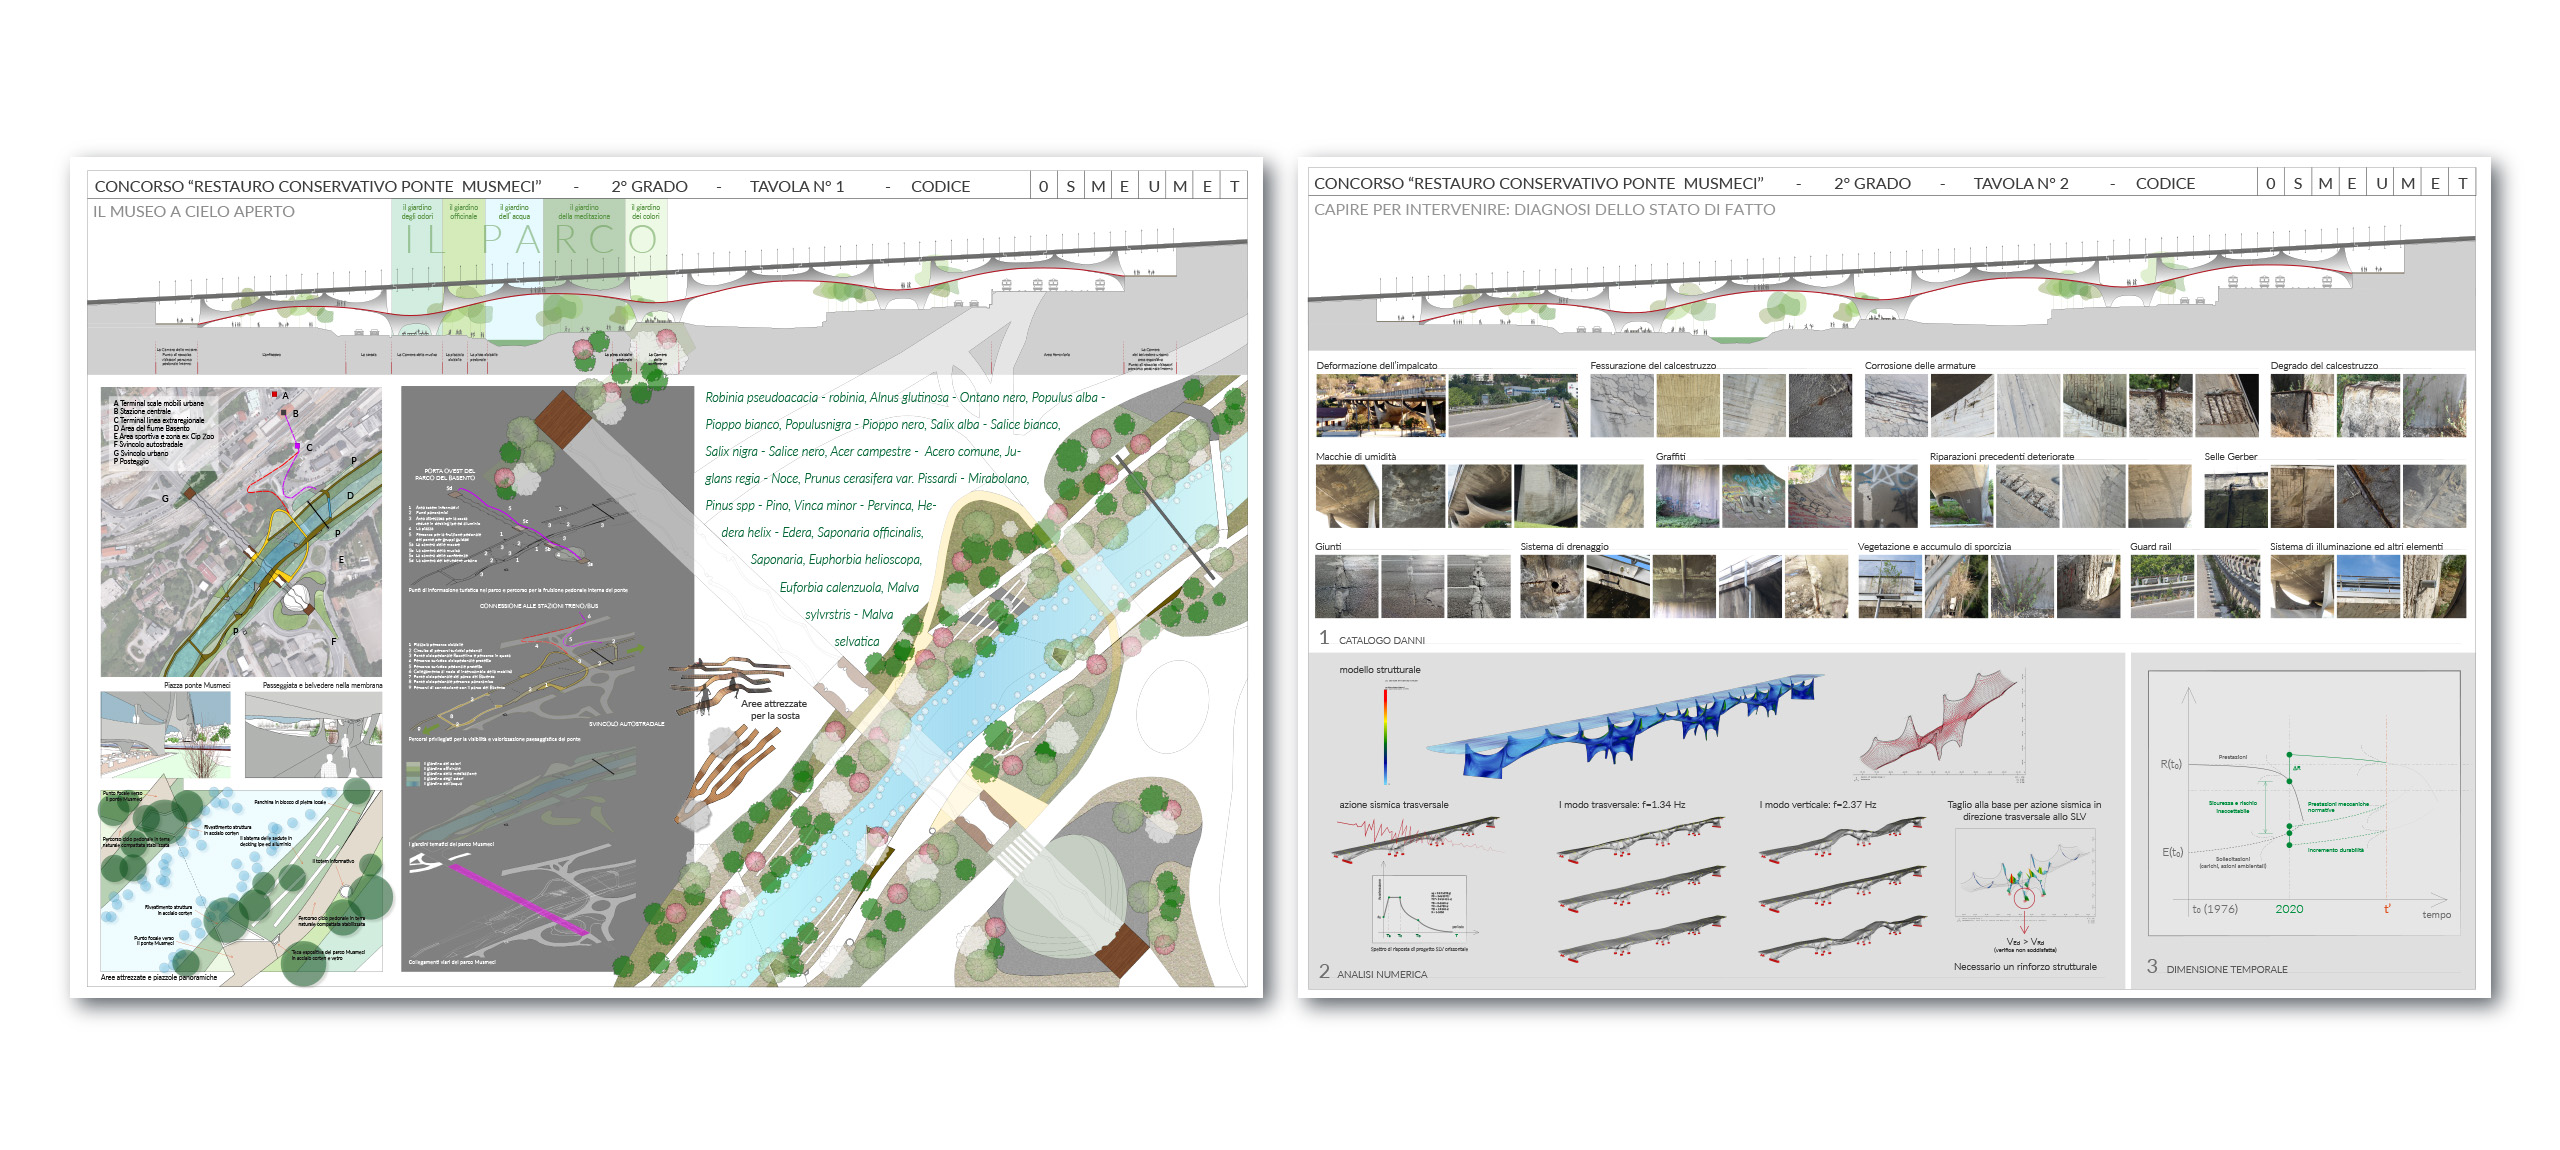Click the large 'IL PARCO' green lettering
This screenshot has width=2560, height=1150.
(x=530, y=240)
